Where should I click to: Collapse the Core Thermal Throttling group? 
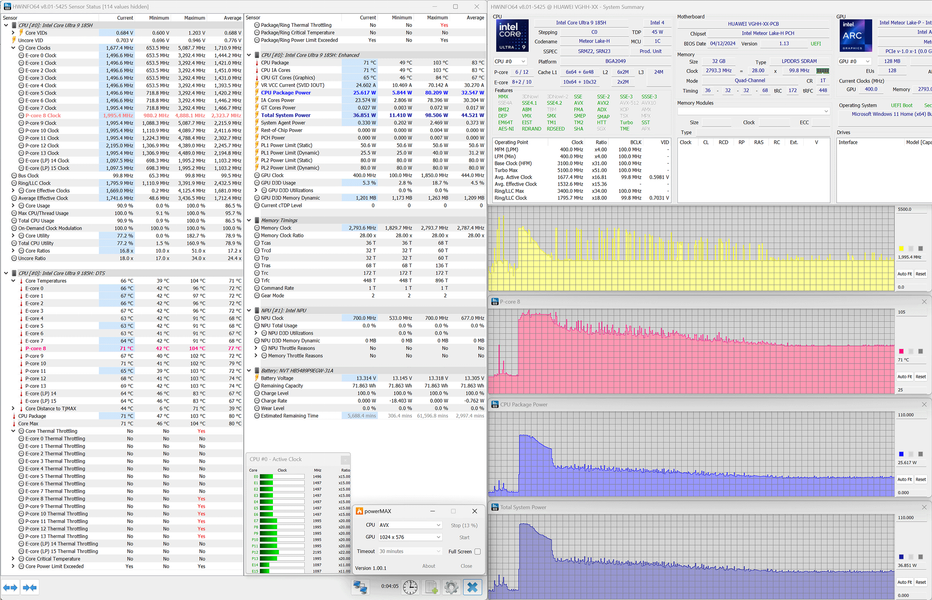(13, 431)
